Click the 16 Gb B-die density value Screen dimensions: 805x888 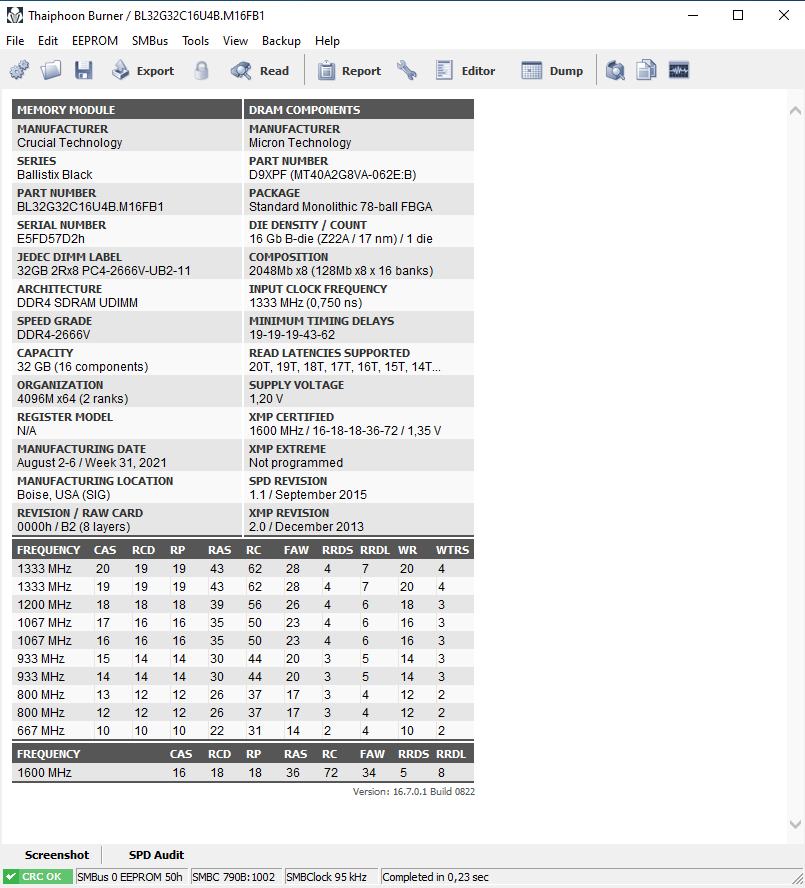point(340,238)
